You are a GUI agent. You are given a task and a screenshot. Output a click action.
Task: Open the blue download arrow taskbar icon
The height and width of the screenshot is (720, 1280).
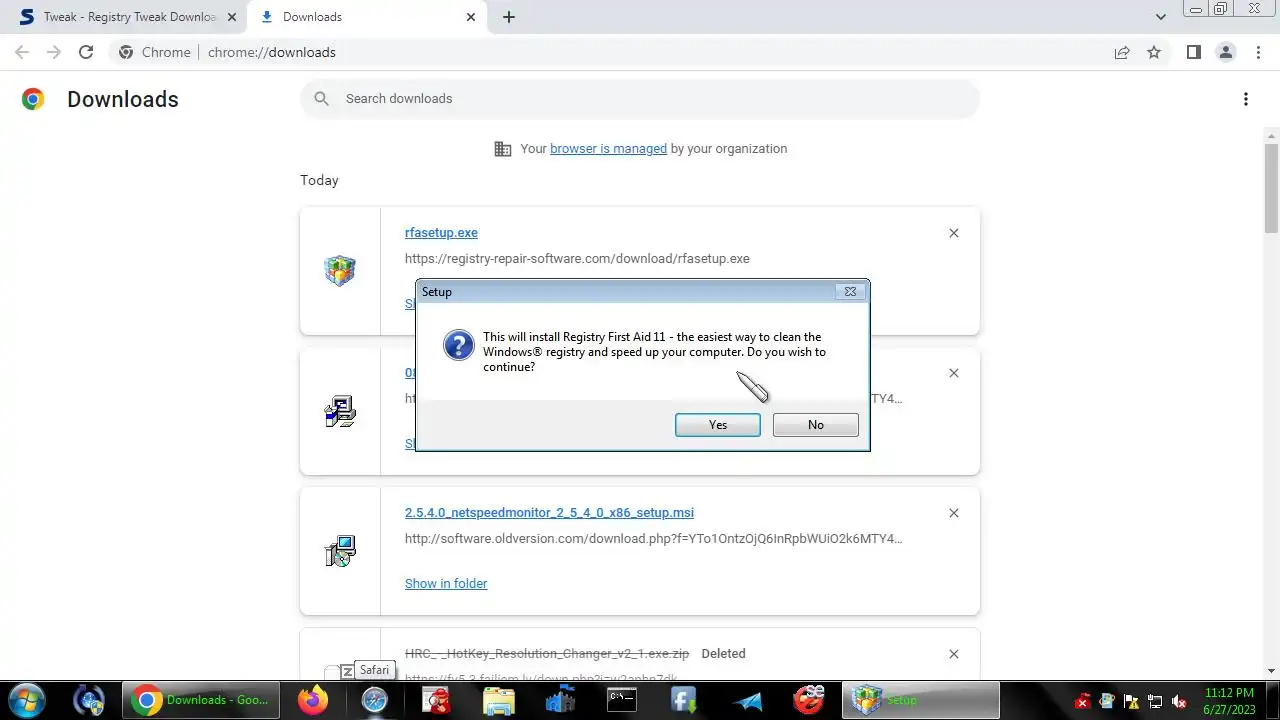[684, 700]
